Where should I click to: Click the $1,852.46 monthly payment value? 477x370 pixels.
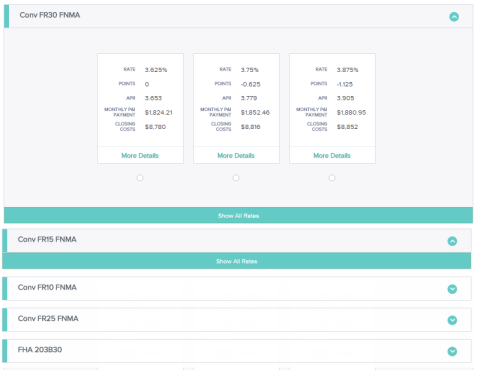255,113
